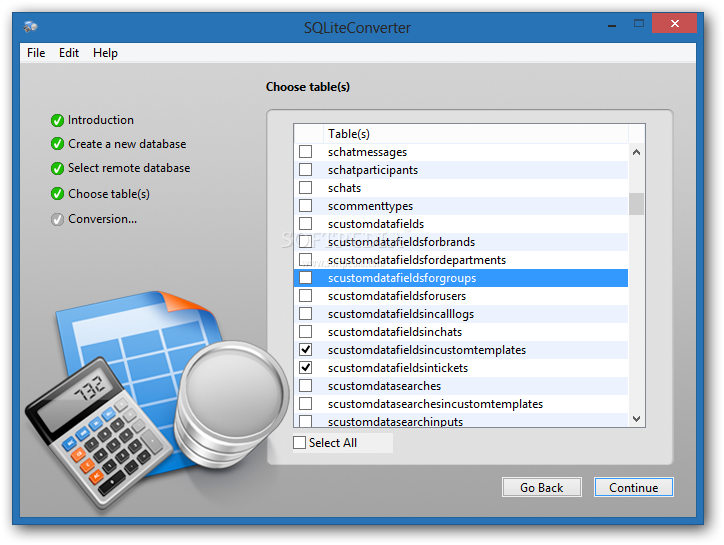Click the grey check icon beside Conversion...
Screen dimensions: 724x545
tap(57, 219)
